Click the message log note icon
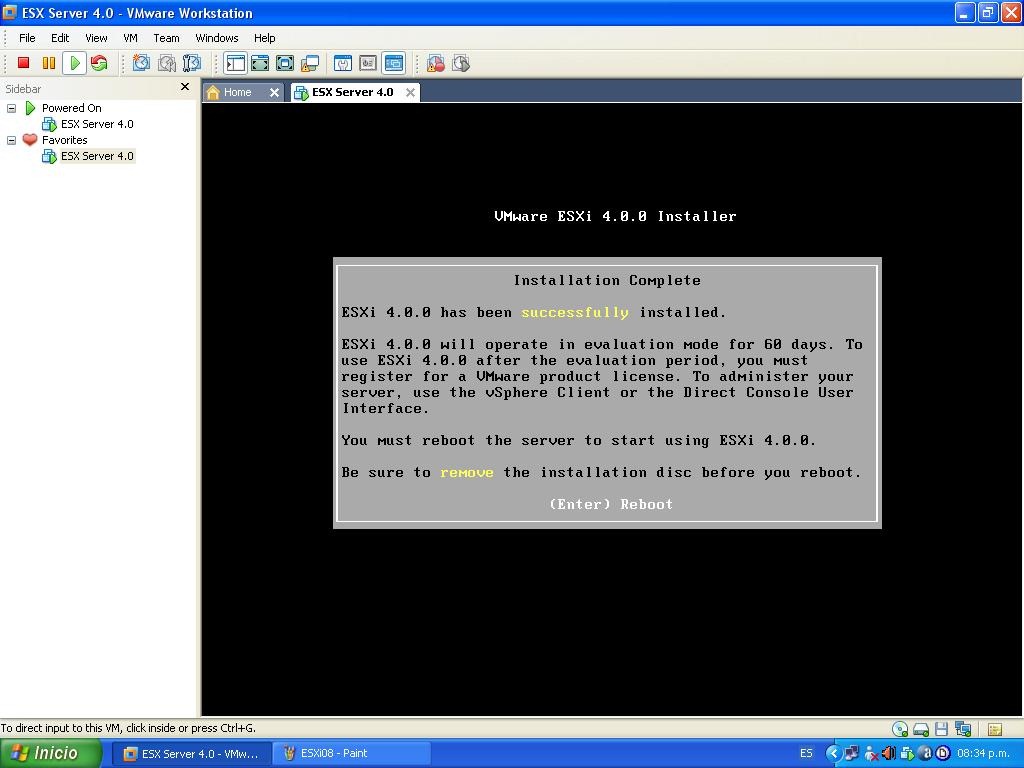 tap(995, 729)
